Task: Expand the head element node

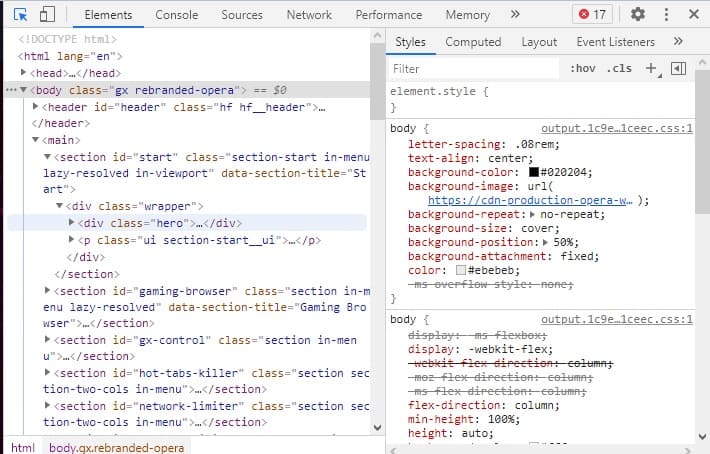Action: (25, 73)
